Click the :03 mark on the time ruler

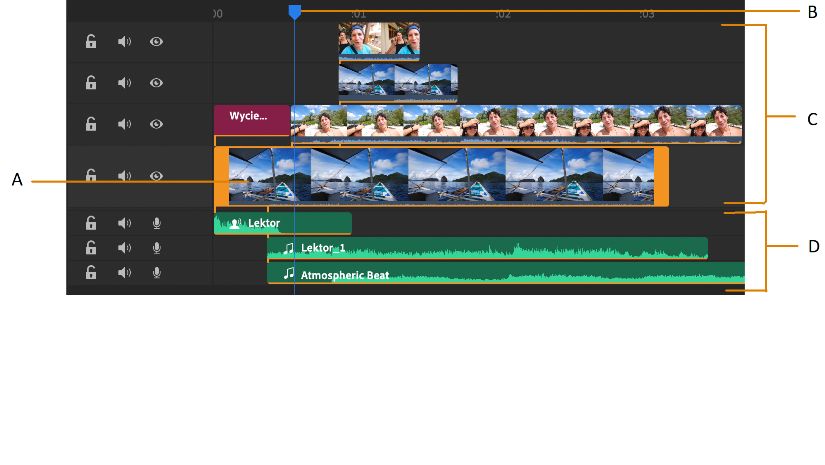[647, 14]
